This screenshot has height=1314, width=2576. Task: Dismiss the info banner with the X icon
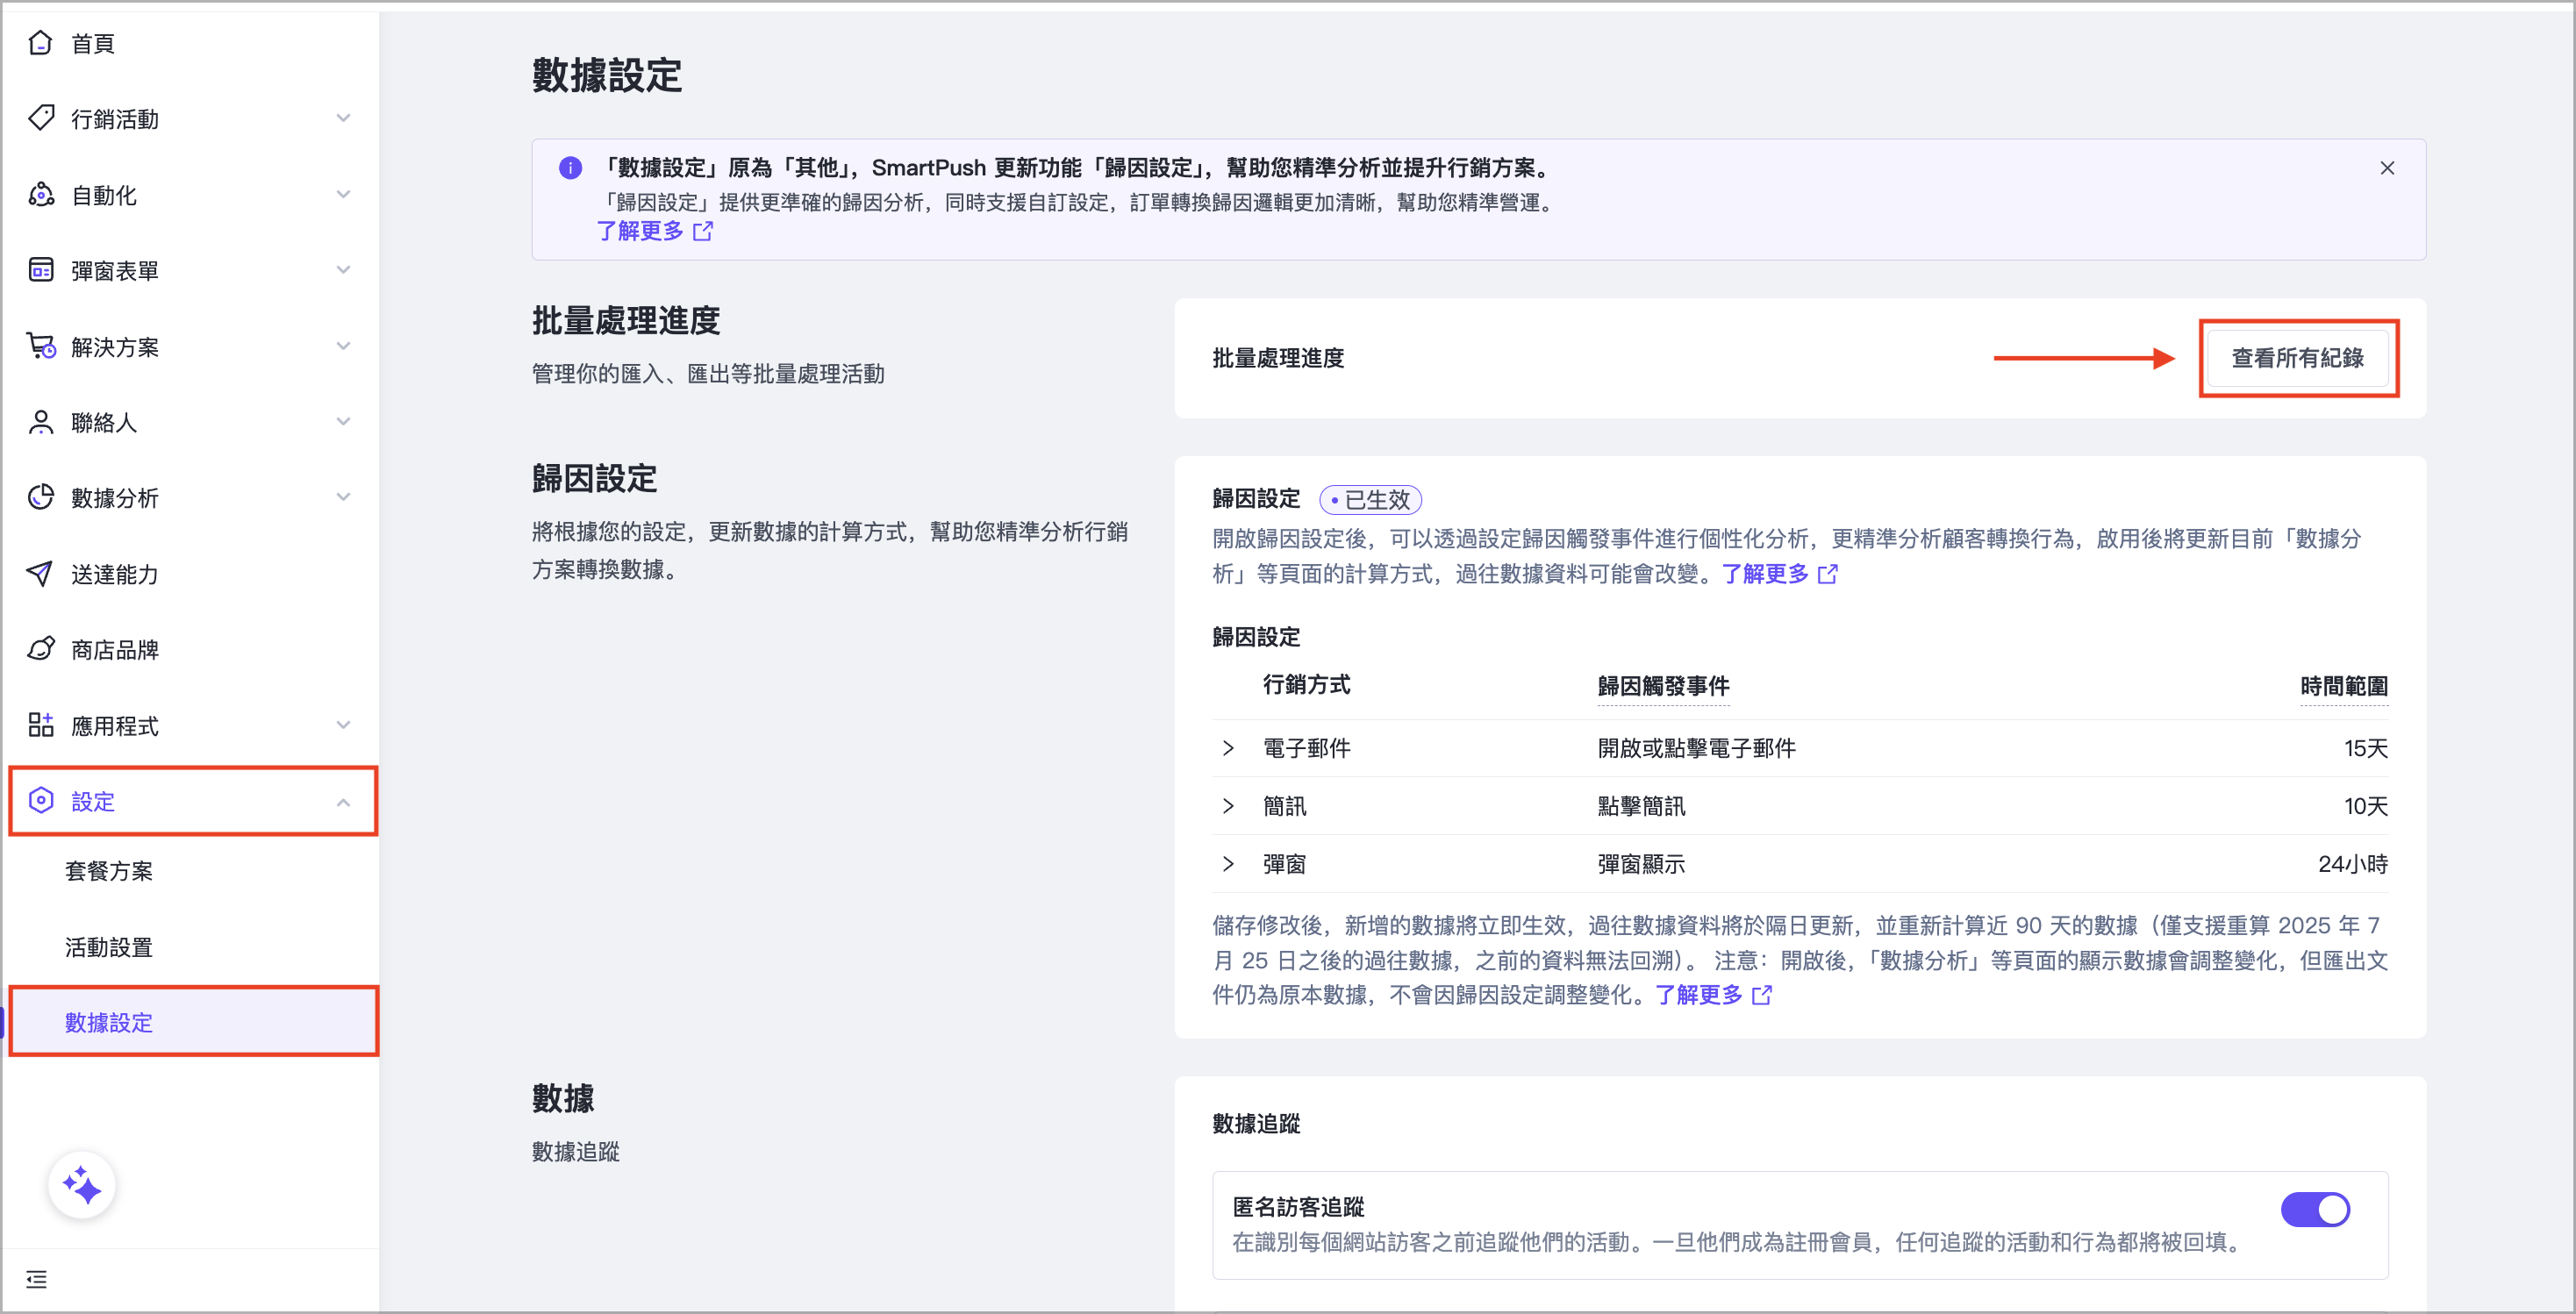[2387, 168]
